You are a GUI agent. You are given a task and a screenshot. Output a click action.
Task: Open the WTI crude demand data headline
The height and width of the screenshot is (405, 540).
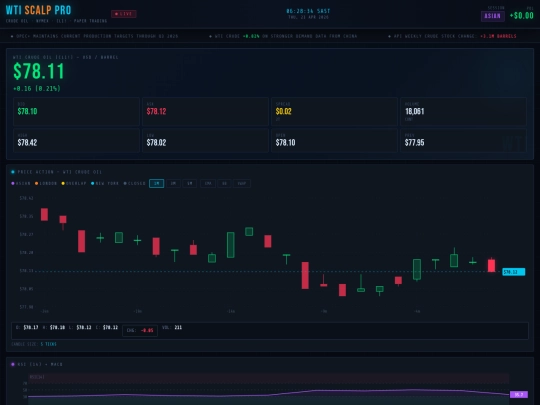click(283, 36)
